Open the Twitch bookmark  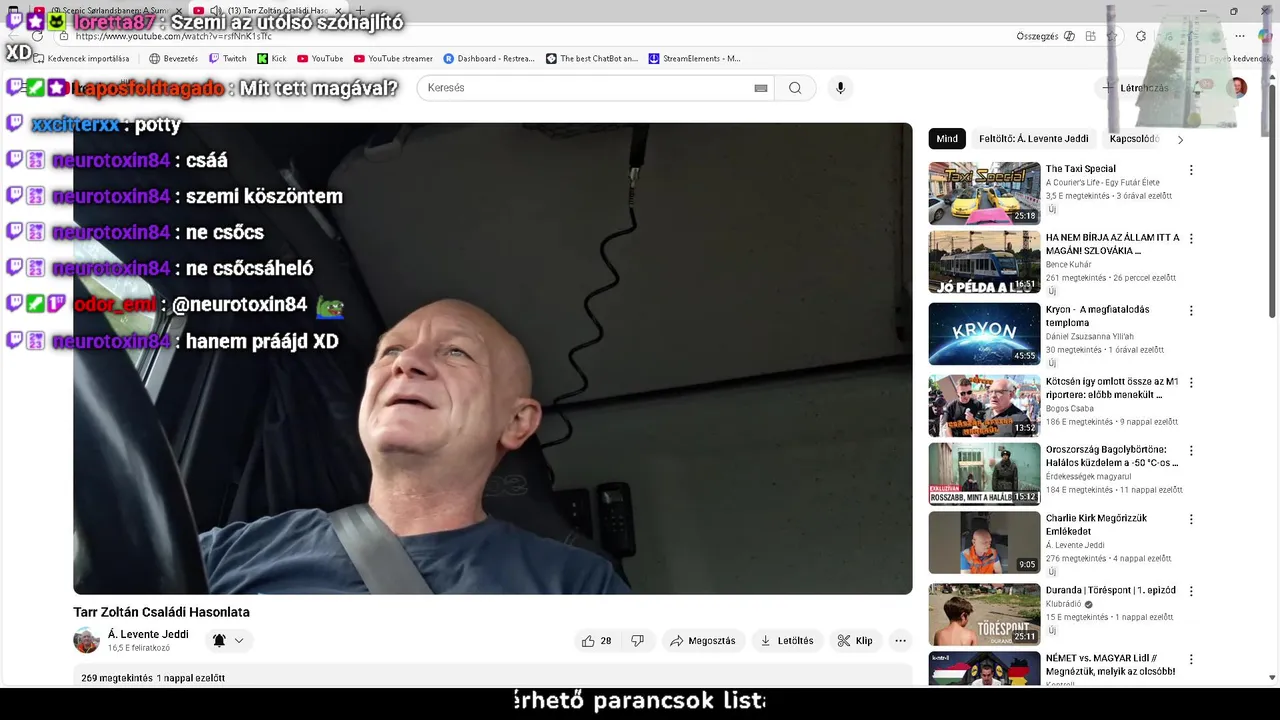(226, 59)
